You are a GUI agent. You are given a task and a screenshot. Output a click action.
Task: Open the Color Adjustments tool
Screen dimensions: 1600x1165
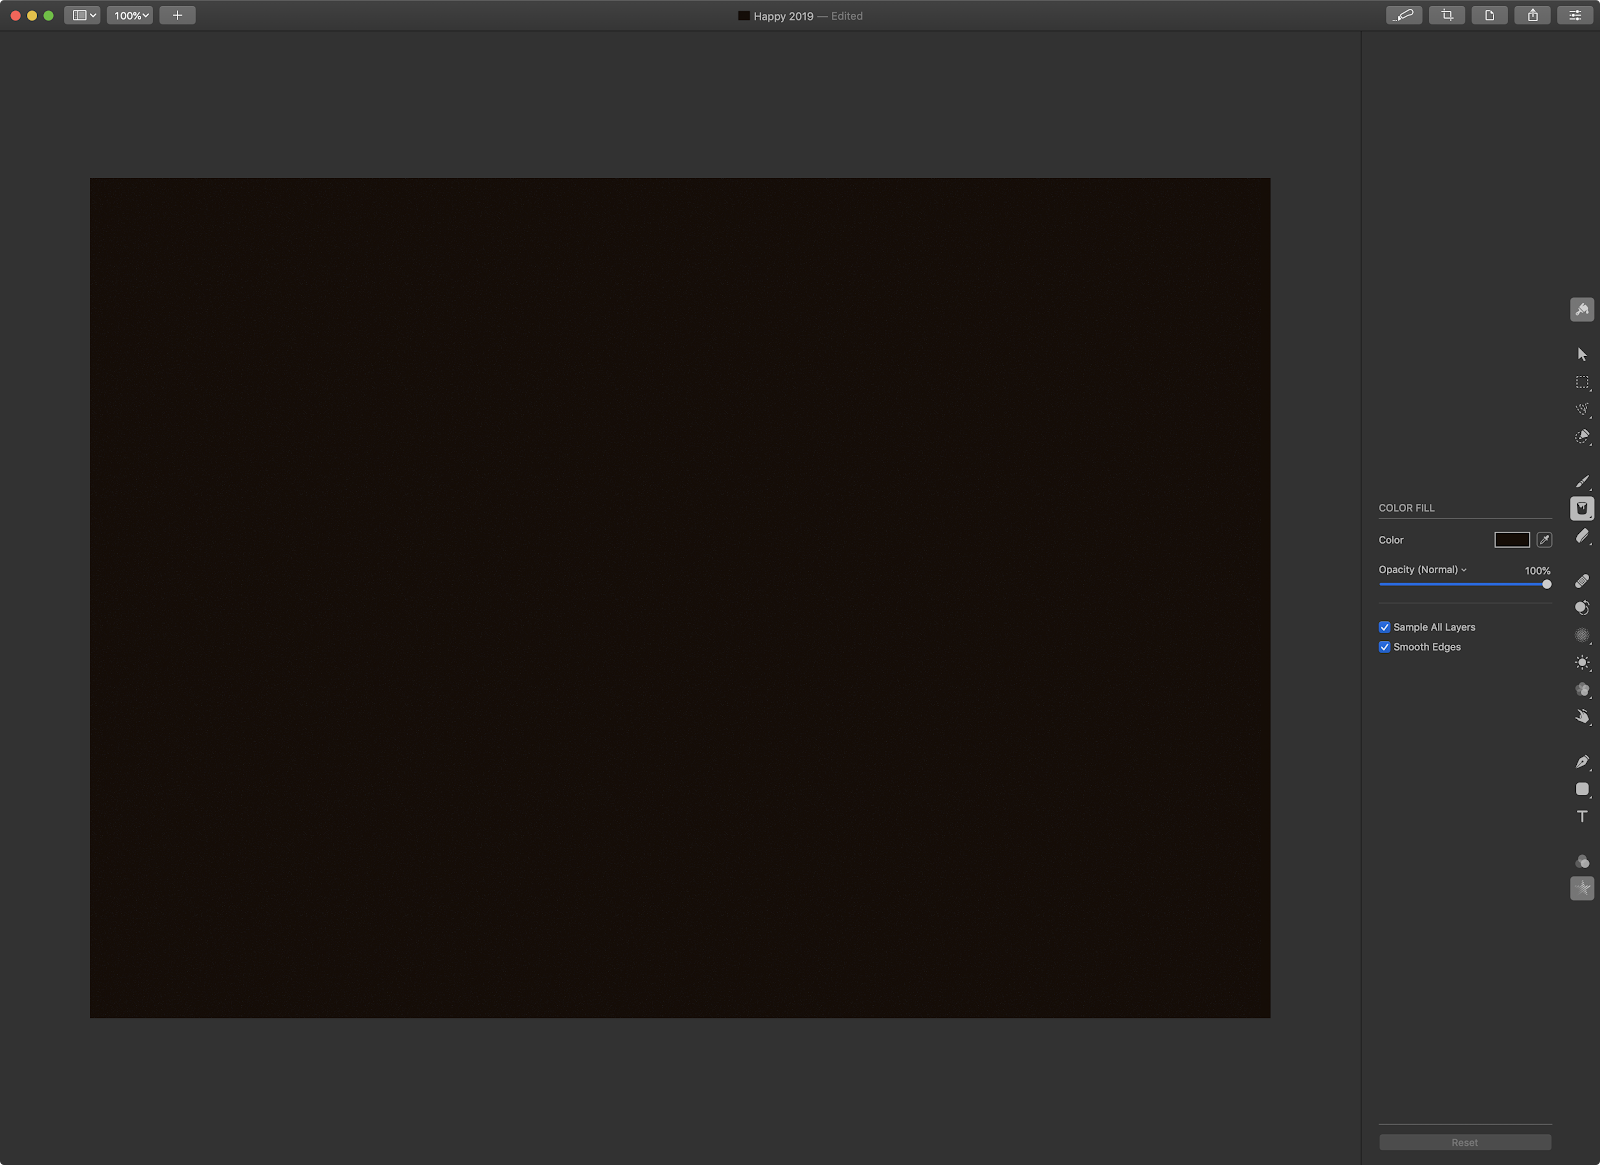[x=1582, y=861]
